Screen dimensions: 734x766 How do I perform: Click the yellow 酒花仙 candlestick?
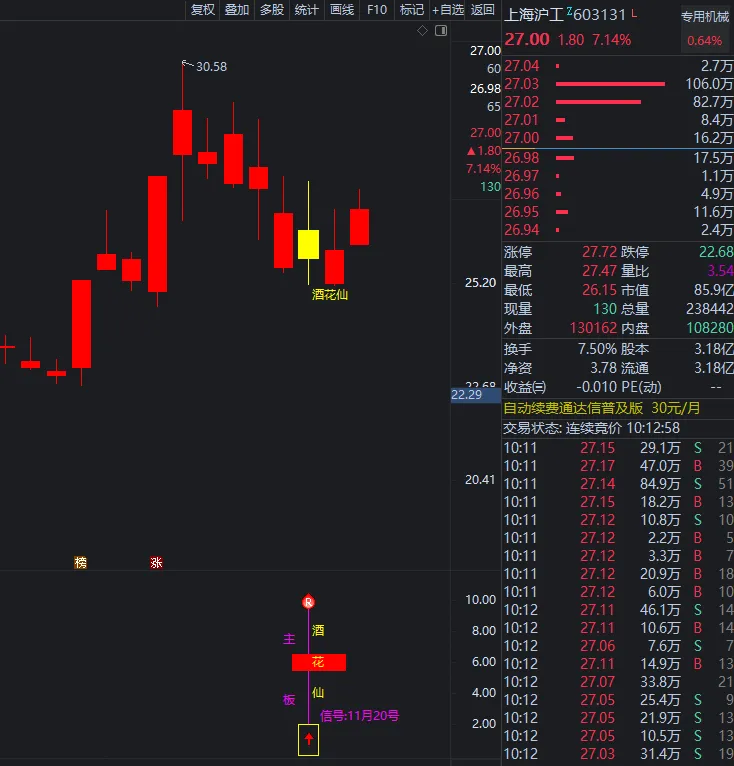[x=308, y=244]
